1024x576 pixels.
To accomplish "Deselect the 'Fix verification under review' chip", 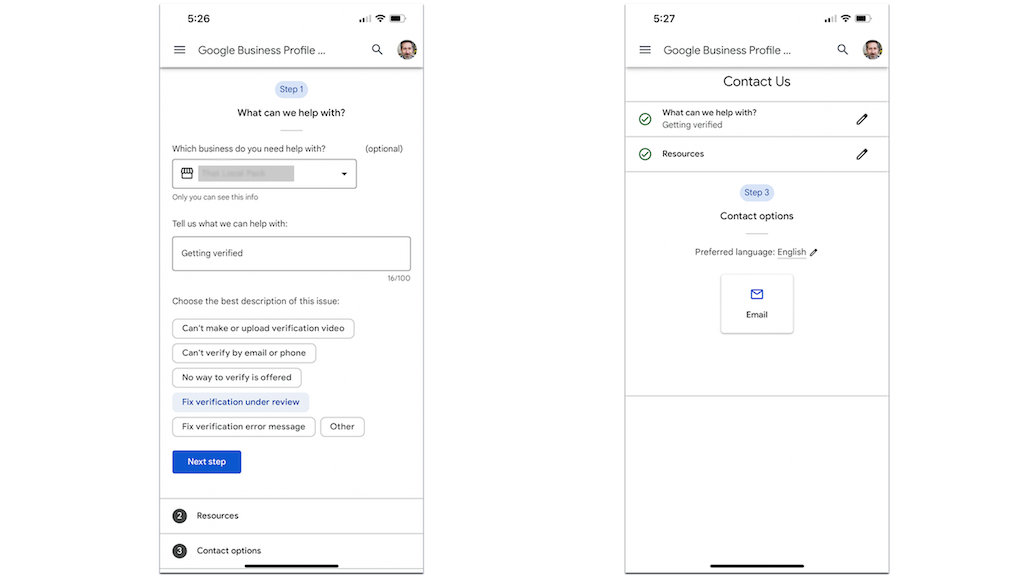I will 240,401.
